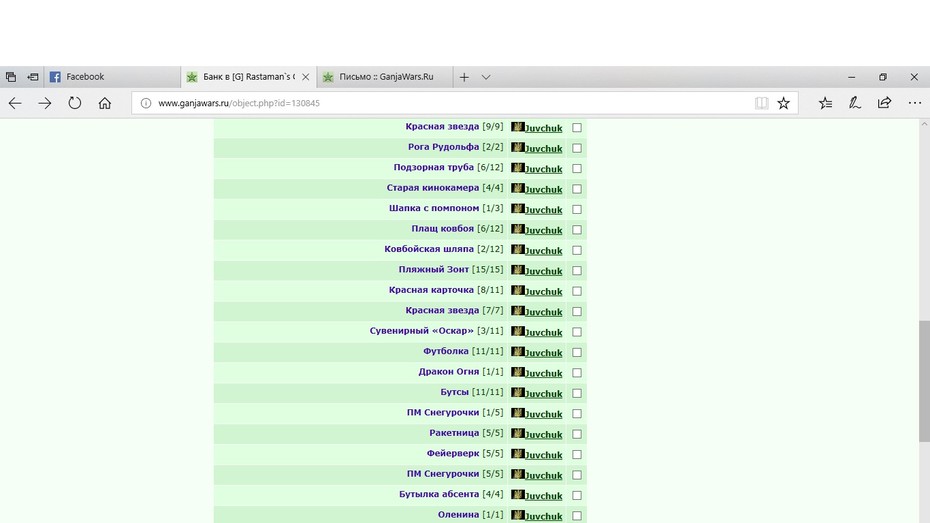Open the Favorites hub icon
The width and height of the screenshot is (930, 523).
(825, 103)
